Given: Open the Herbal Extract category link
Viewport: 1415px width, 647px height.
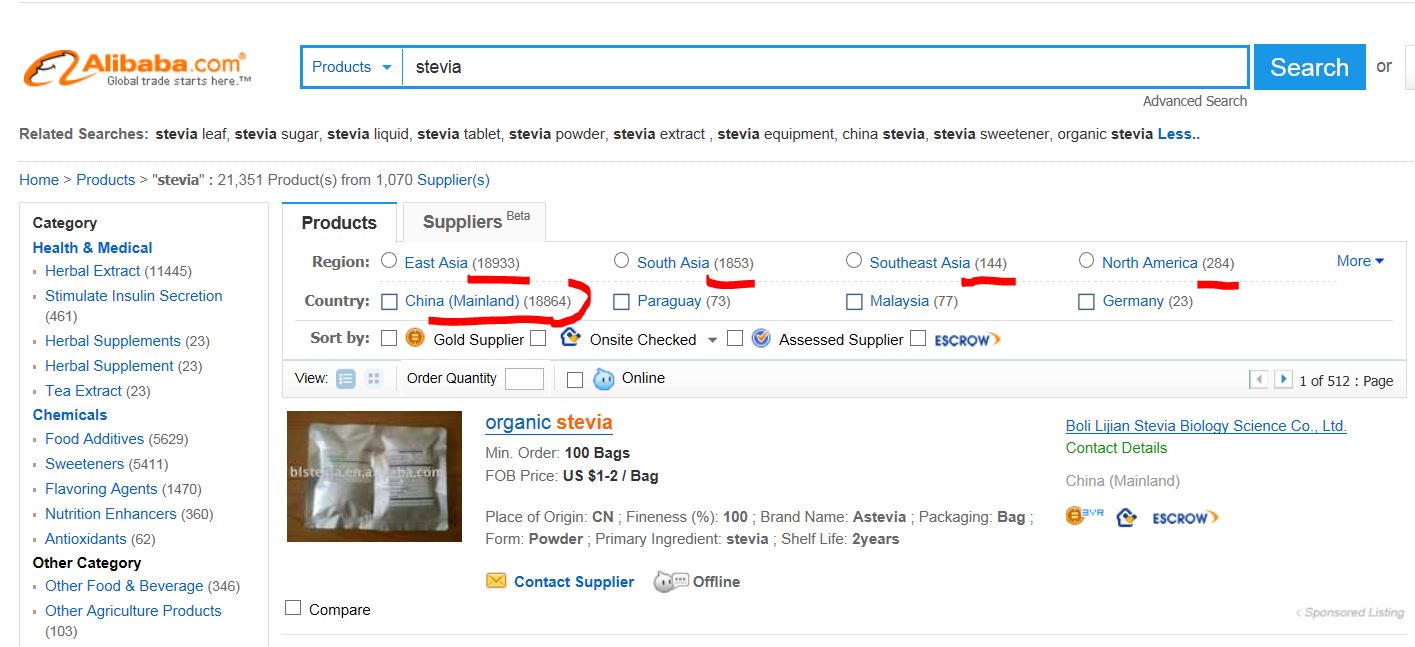Looking at the screenshot, I should 92,271.
